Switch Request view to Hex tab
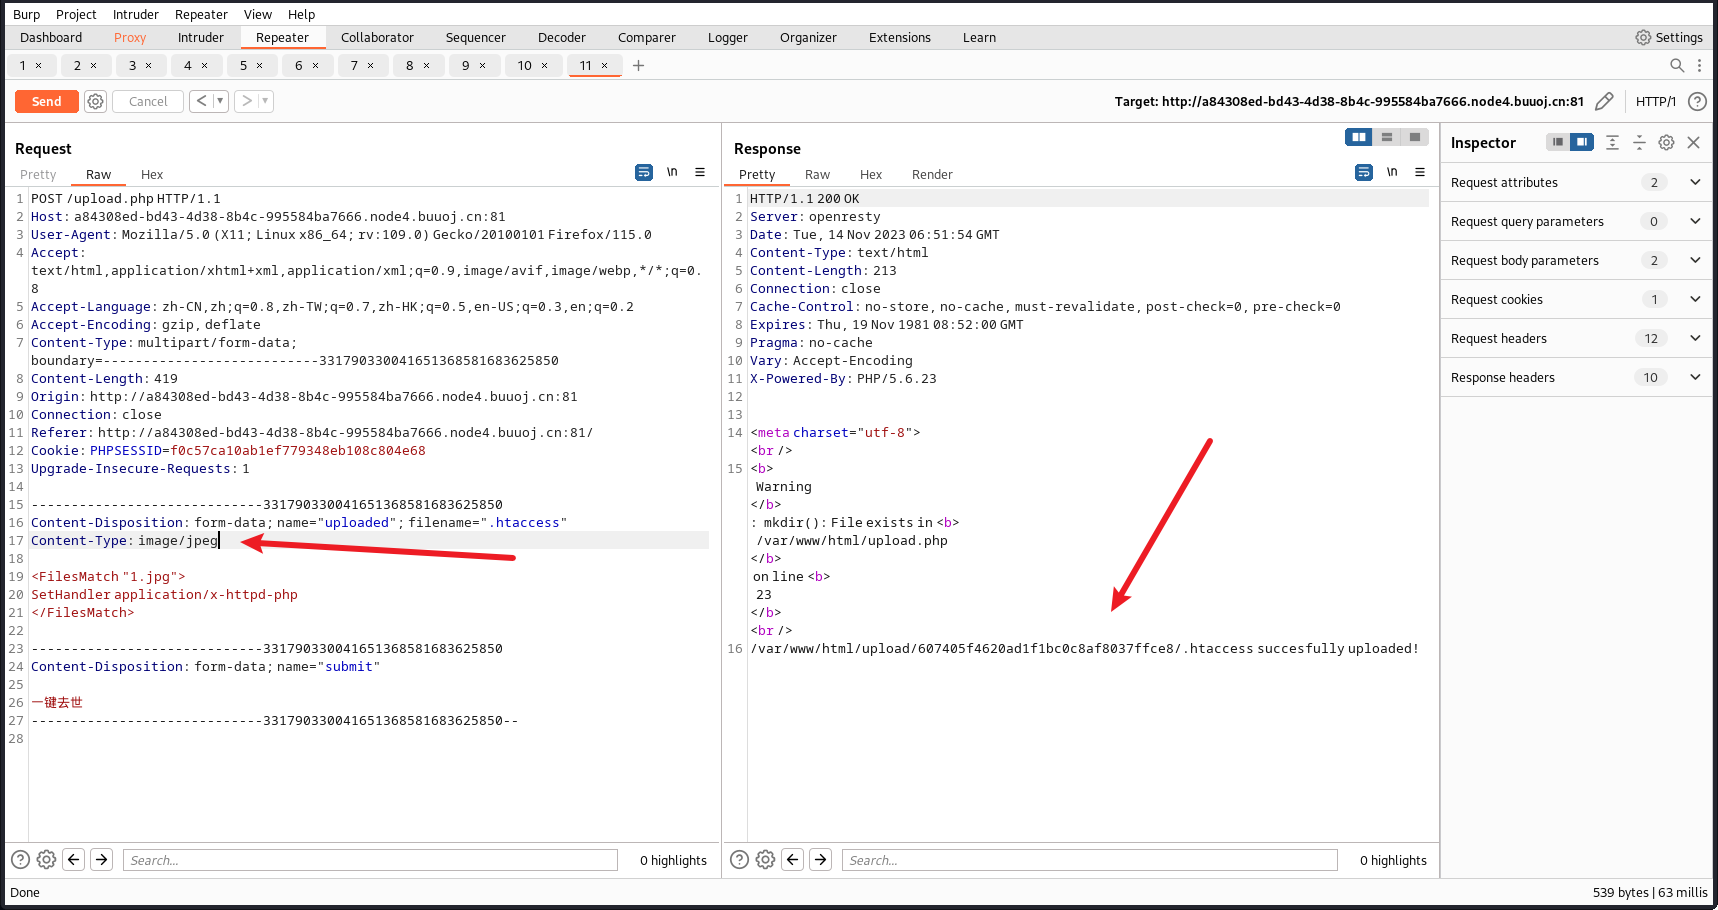The height and width of the screenshot is (910, 1718). (x=152, y=174)
